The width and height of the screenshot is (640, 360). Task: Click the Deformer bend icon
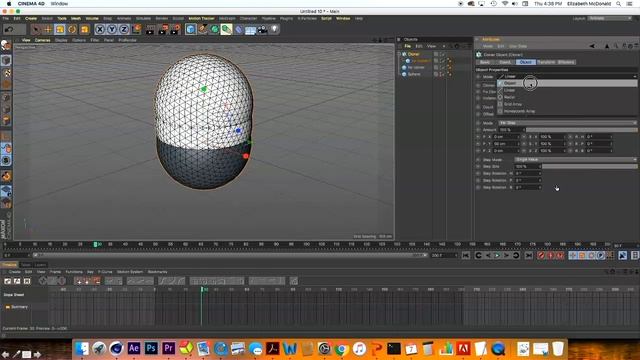pos(239,29)
